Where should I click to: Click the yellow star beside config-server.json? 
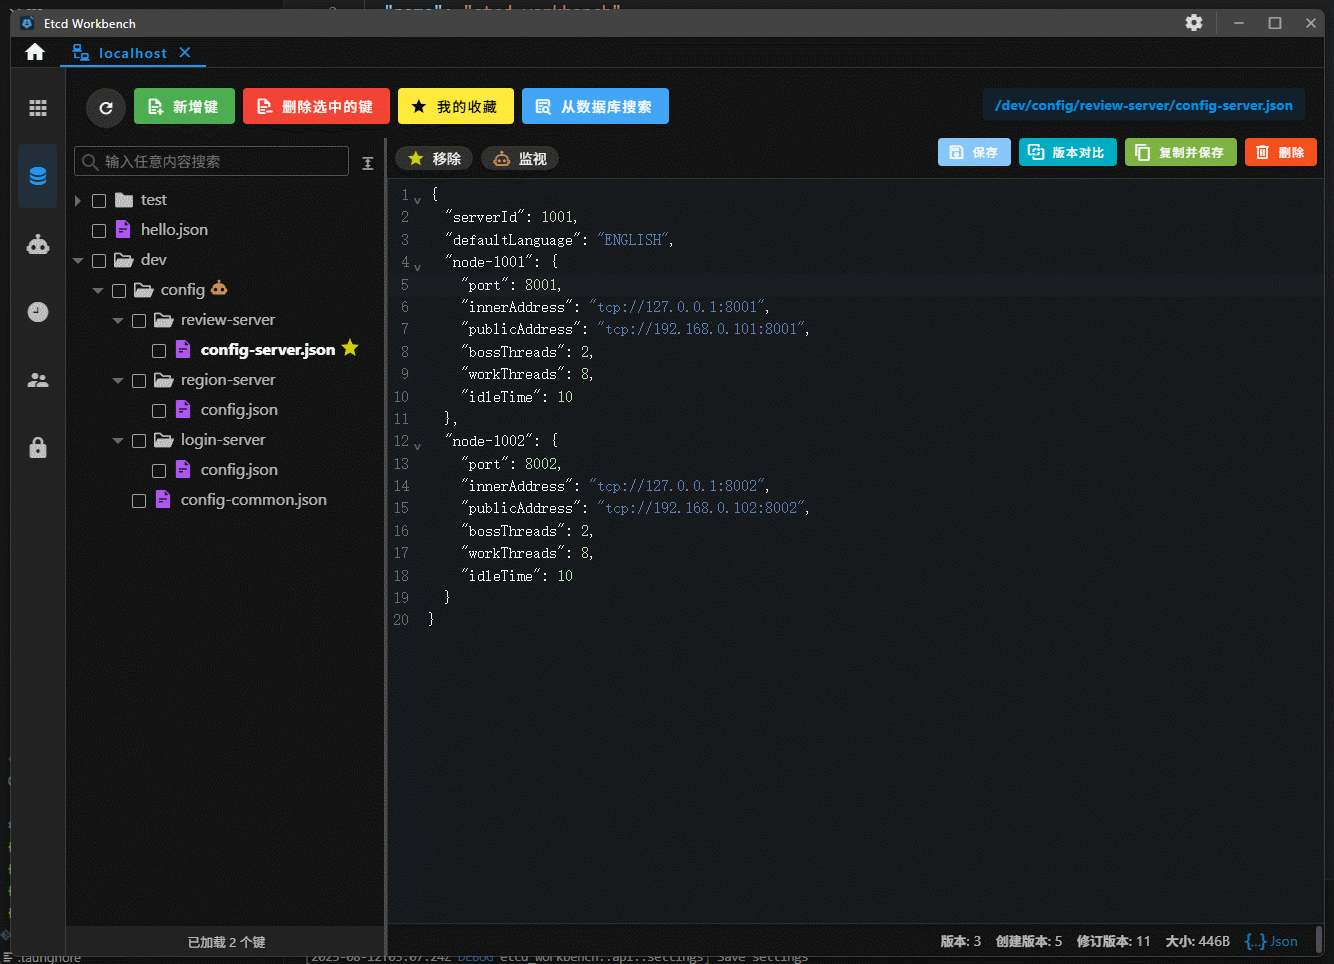pos(350,347)
